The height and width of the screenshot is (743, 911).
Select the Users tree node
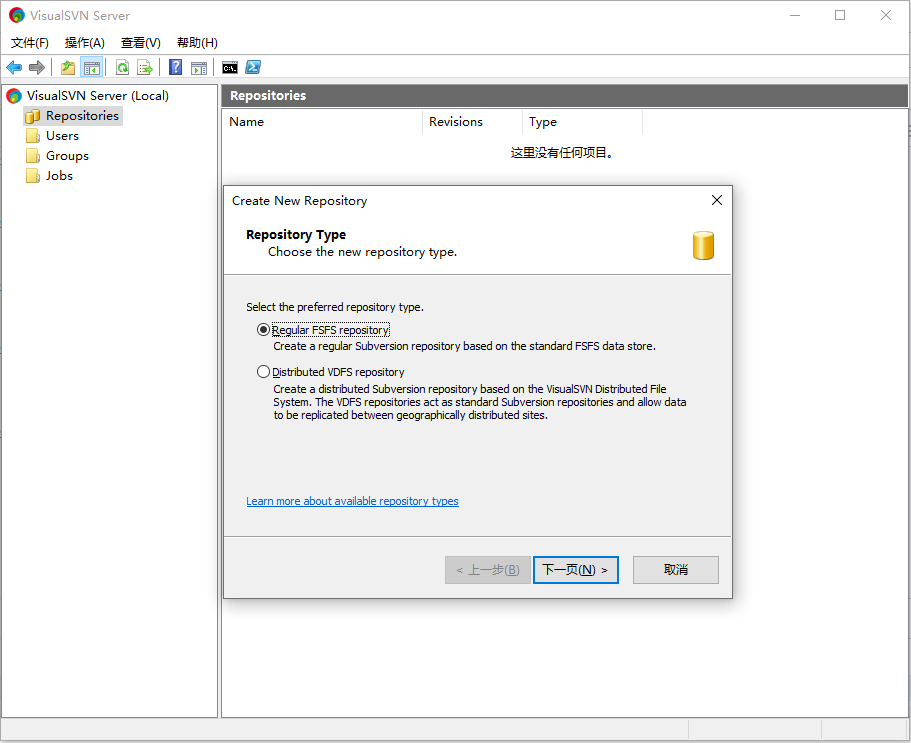tap(62, 136)
